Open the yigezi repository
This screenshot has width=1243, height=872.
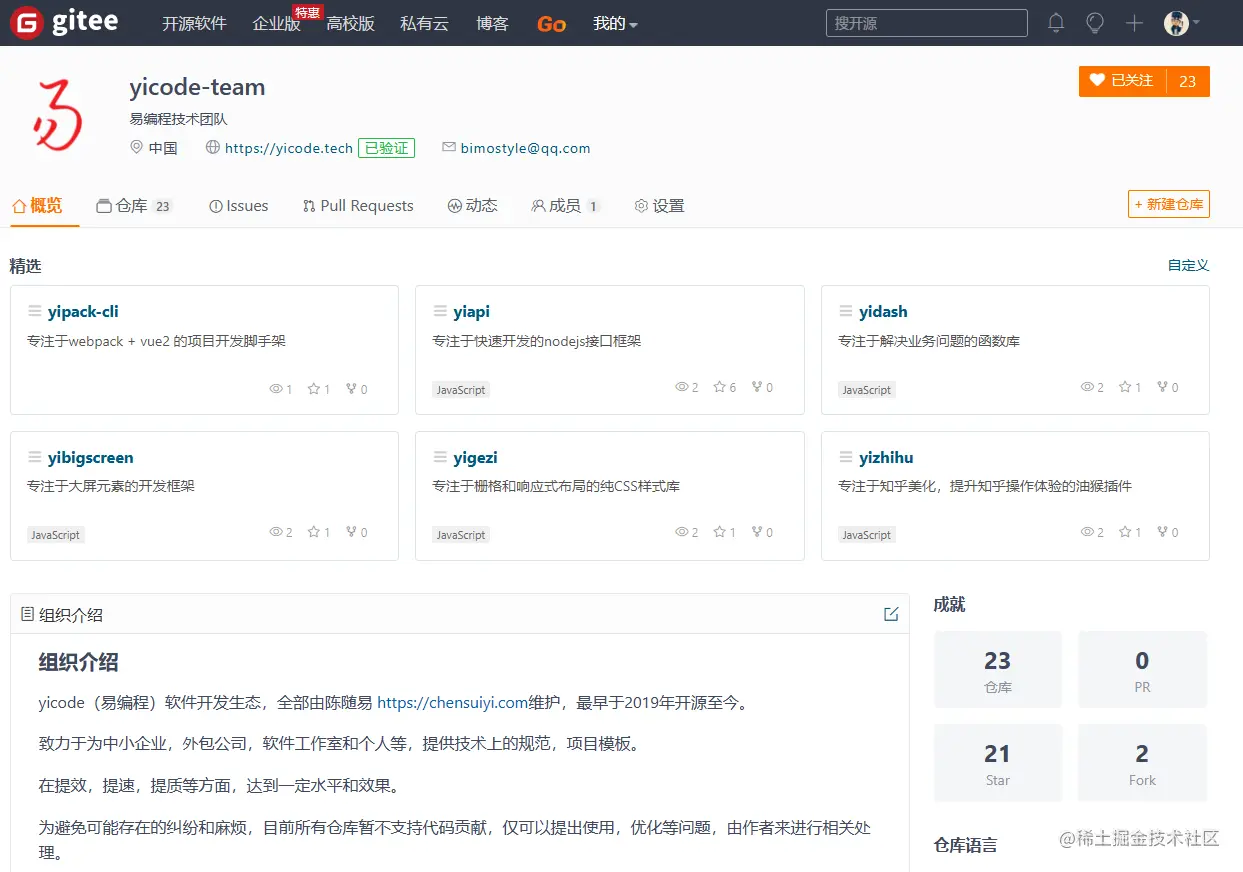click(x=475, y=457)
